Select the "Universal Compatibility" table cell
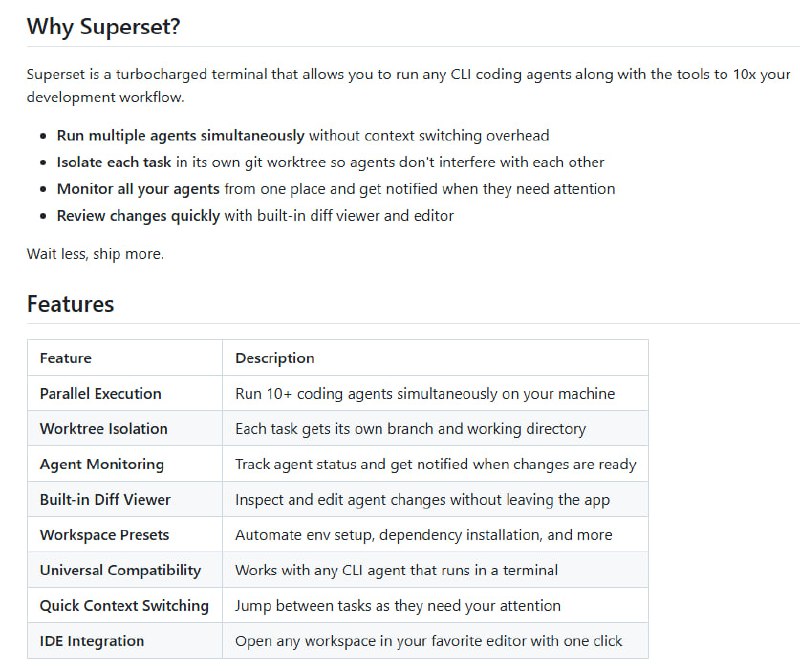This screenshot has height=671, width=800. tap(121, 570)
